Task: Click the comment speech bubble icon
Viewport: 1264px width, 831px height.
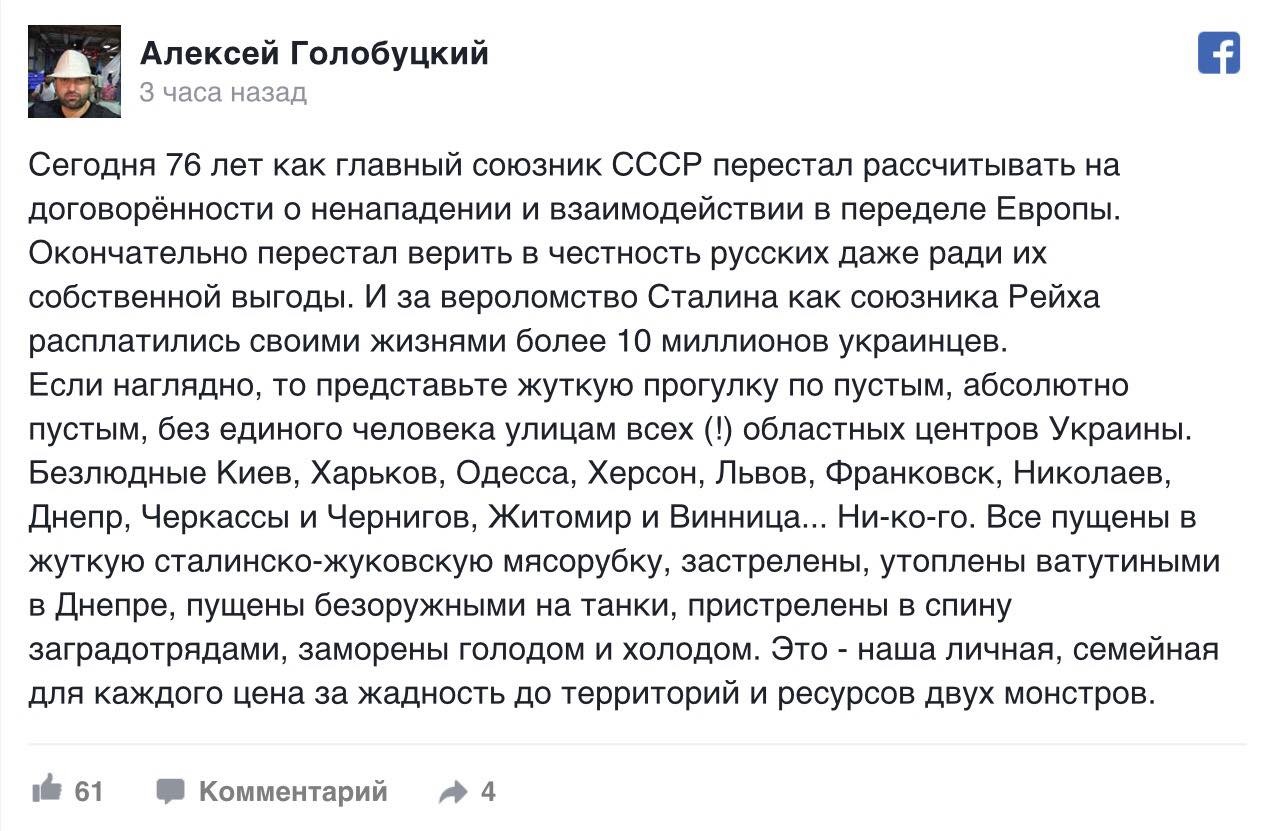Action: click(x=170, y=792)
